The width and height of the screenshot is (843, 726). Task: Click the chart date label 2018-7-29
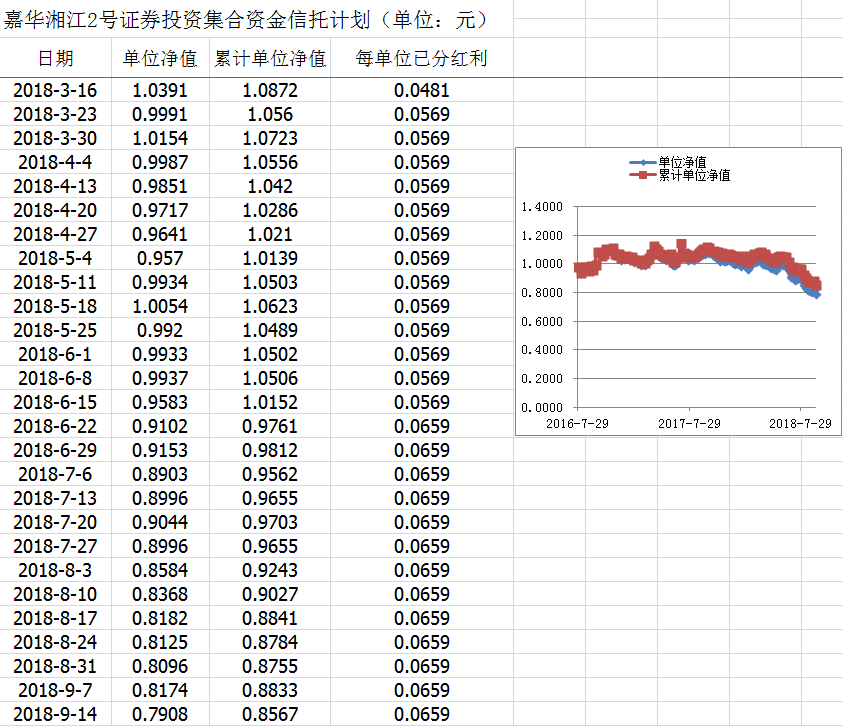(800, 424)
